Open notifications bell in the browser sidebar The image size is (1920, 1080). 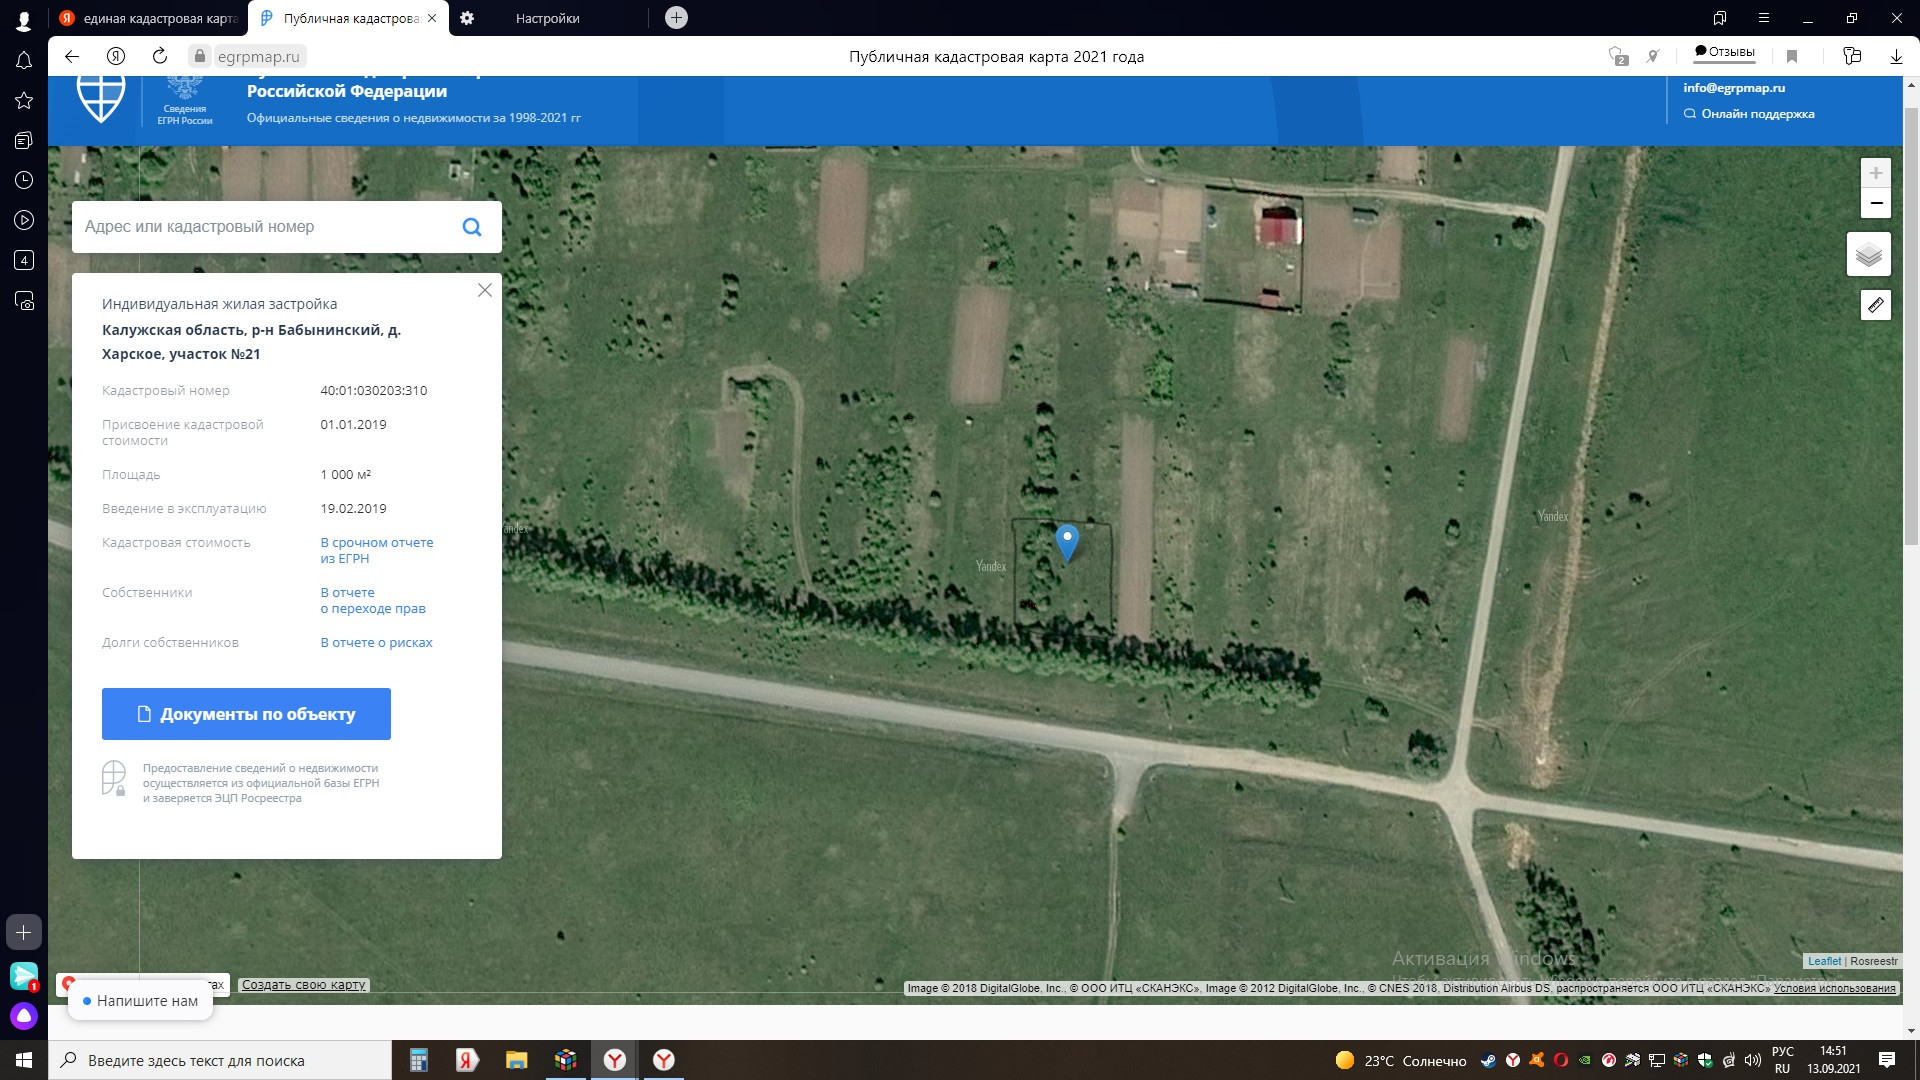(24, 61)
